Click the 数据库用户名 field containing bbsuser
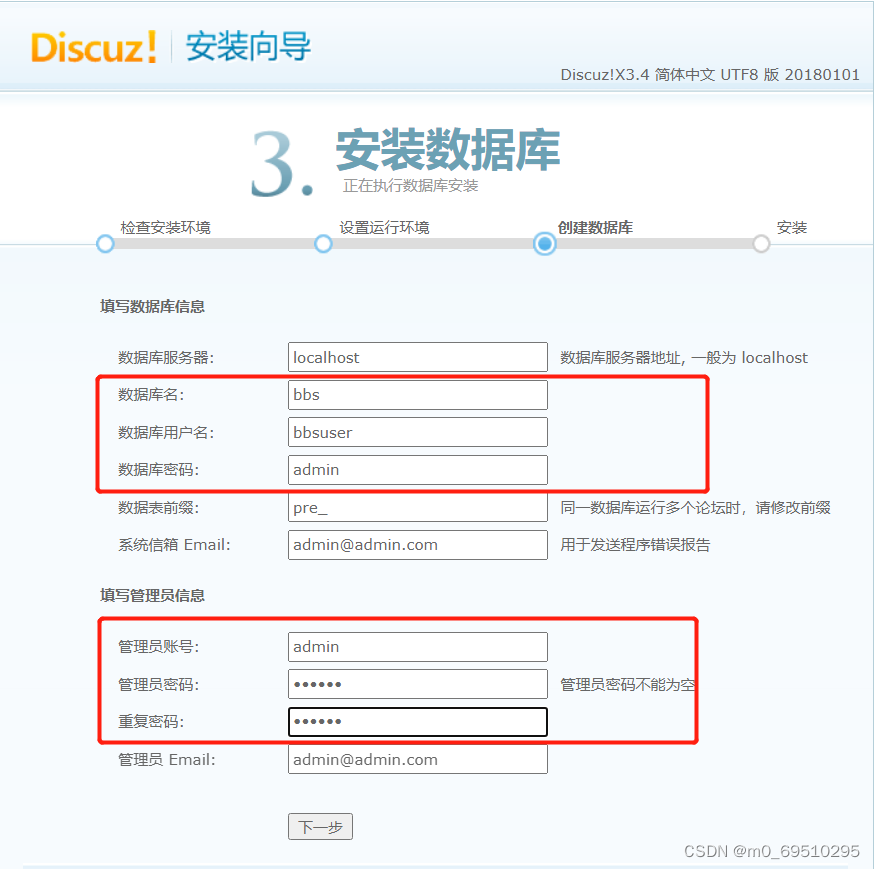Image resolution: width=875 pixels, height=869 pixels. pyautogui.click(x=417, y=432)
